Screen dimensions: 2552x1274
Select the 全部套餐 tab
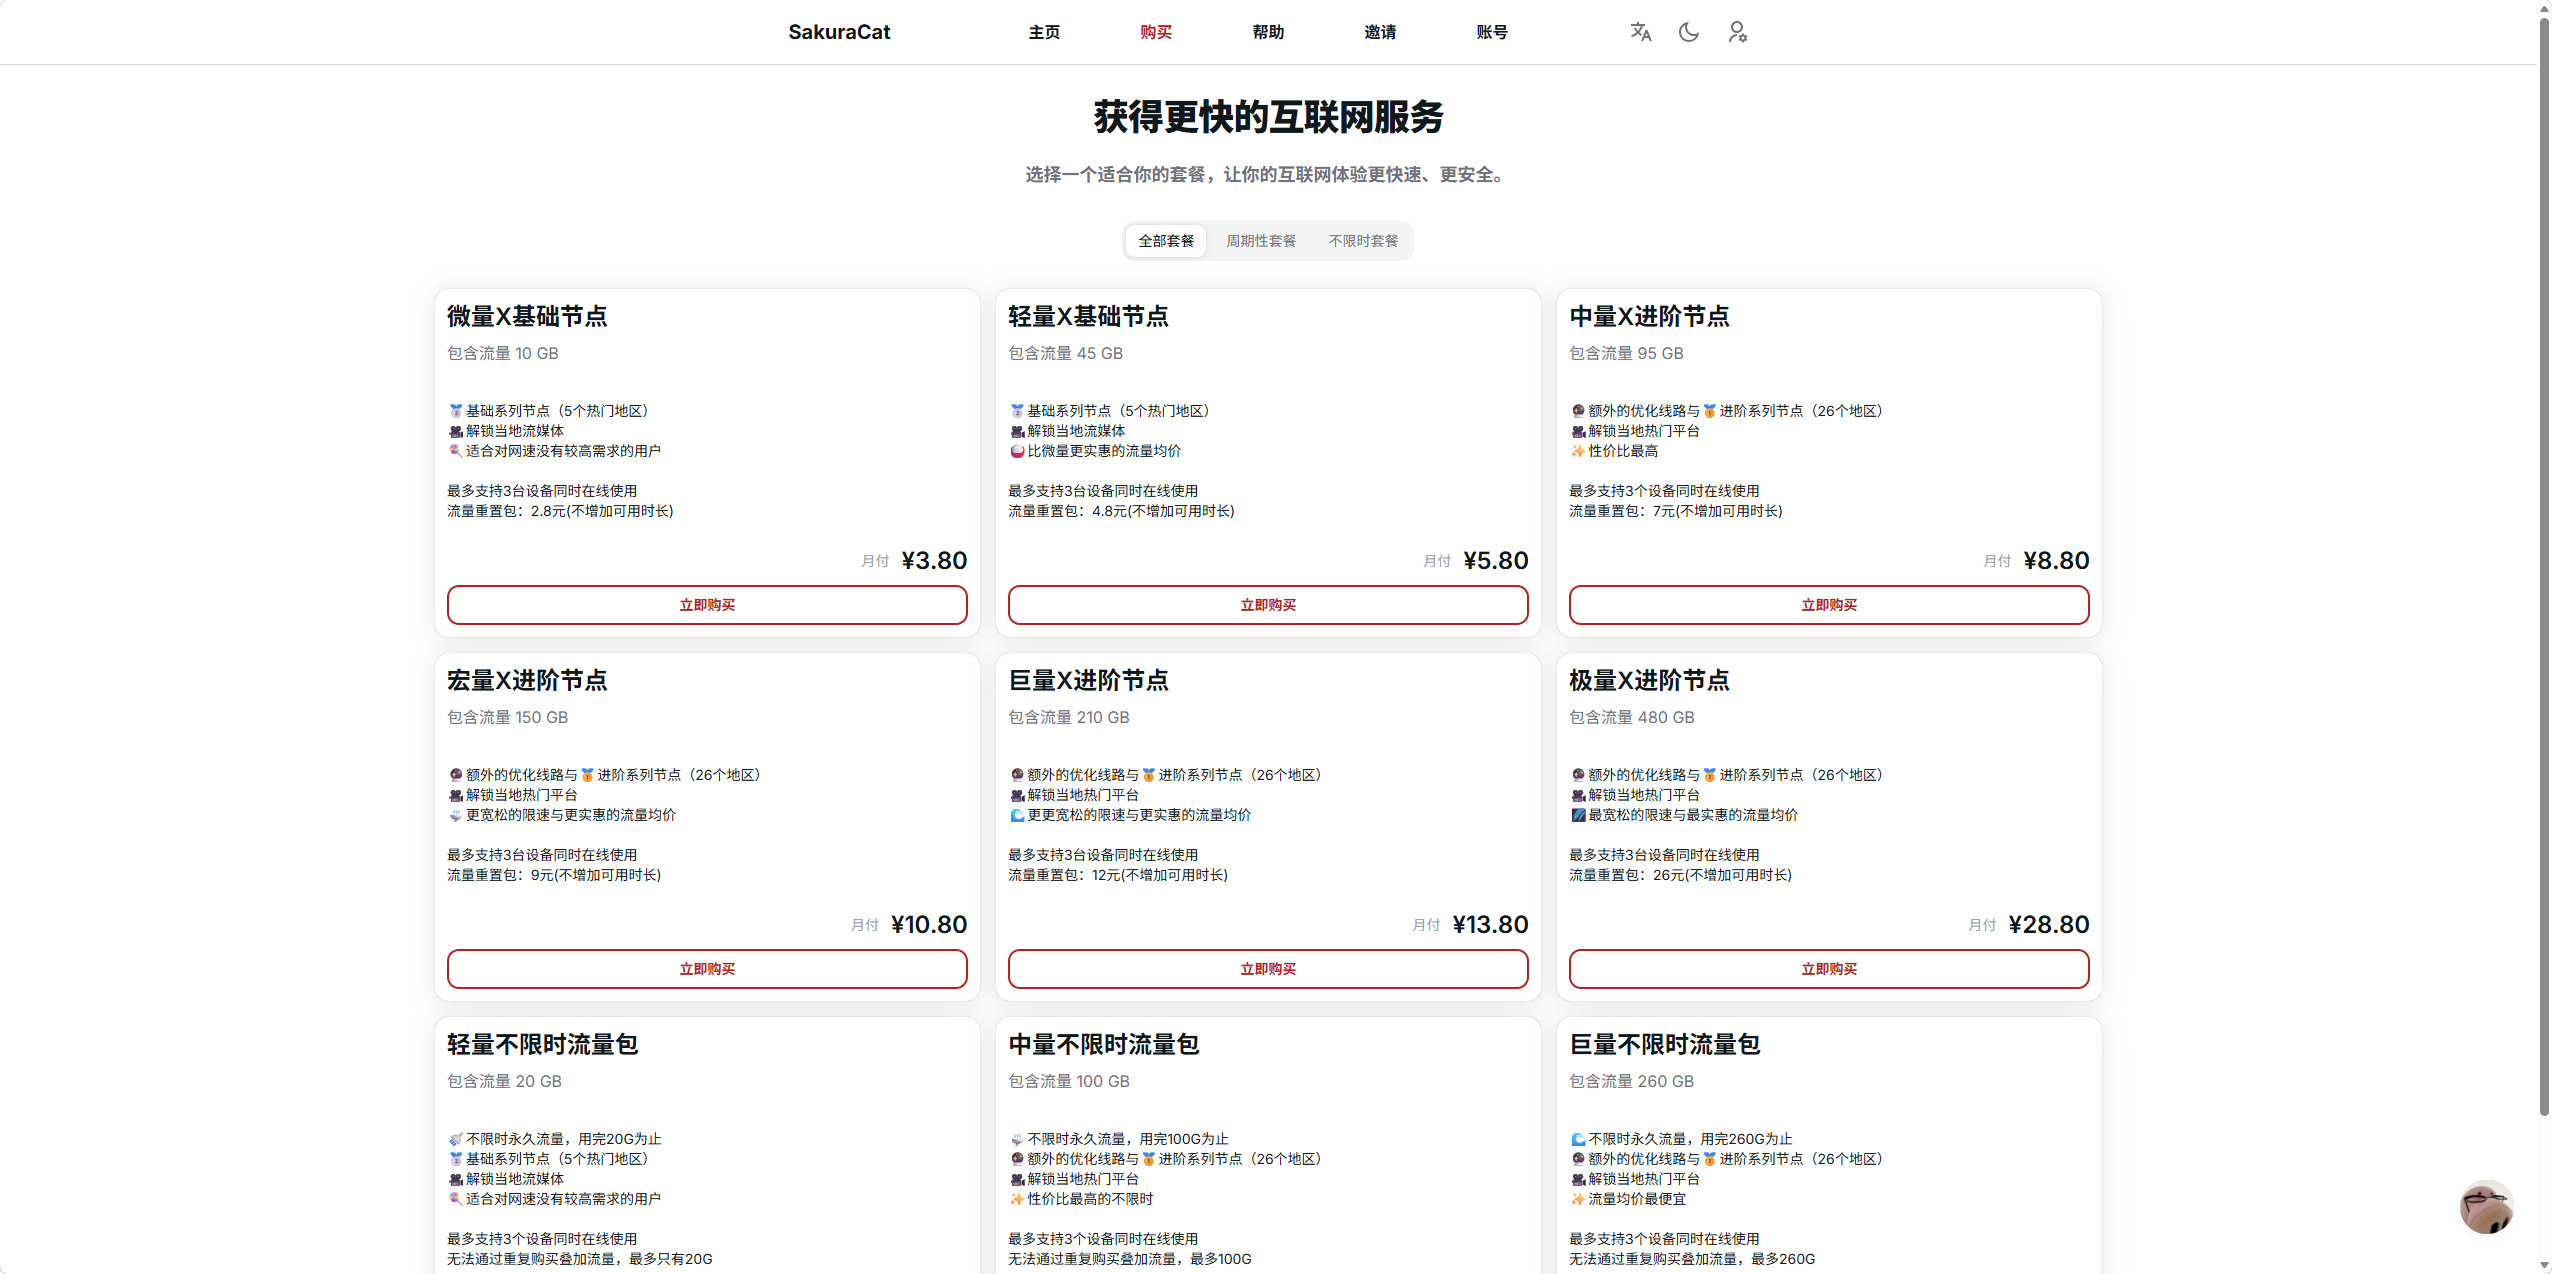[1166, 241]
